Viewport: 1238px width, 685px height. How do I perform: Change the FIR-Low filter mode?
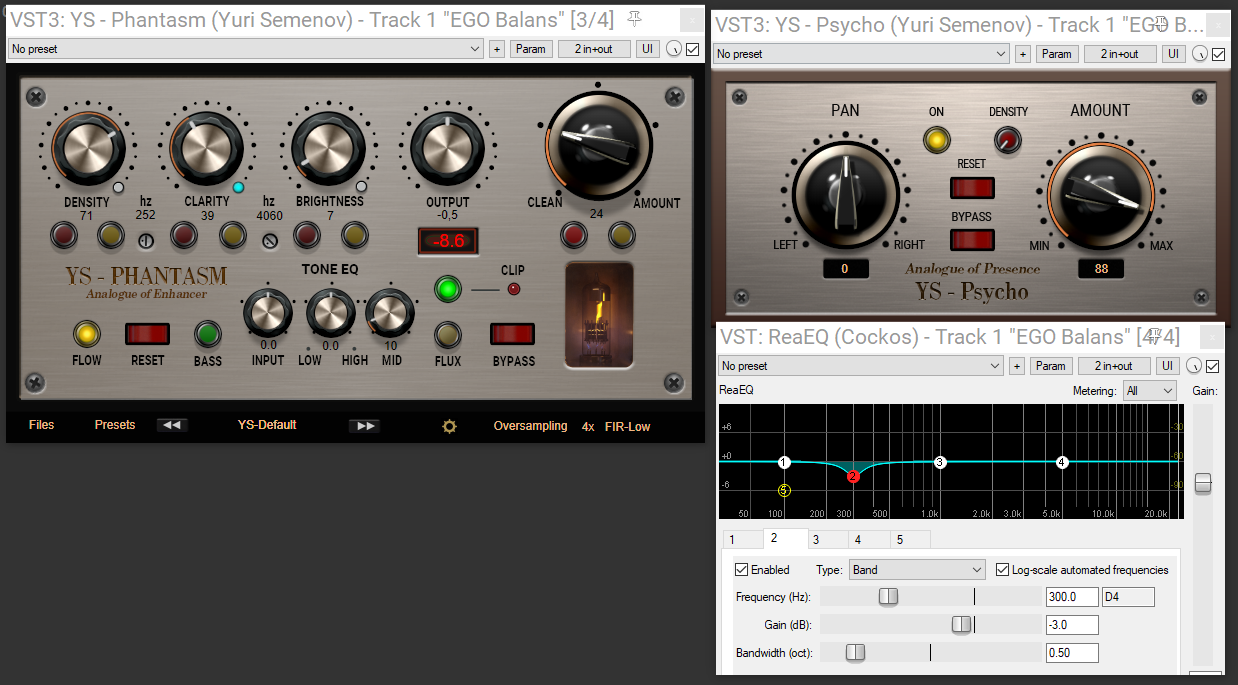[627, 426]
